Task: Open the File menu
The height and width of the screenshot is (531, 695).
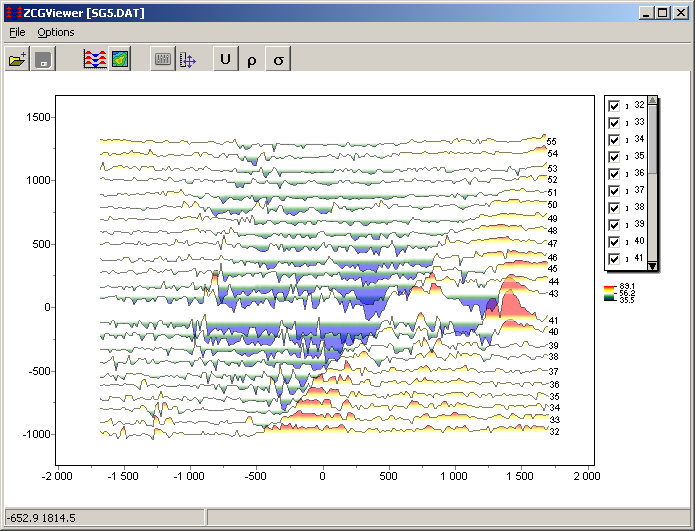Action: click(17, 32)
